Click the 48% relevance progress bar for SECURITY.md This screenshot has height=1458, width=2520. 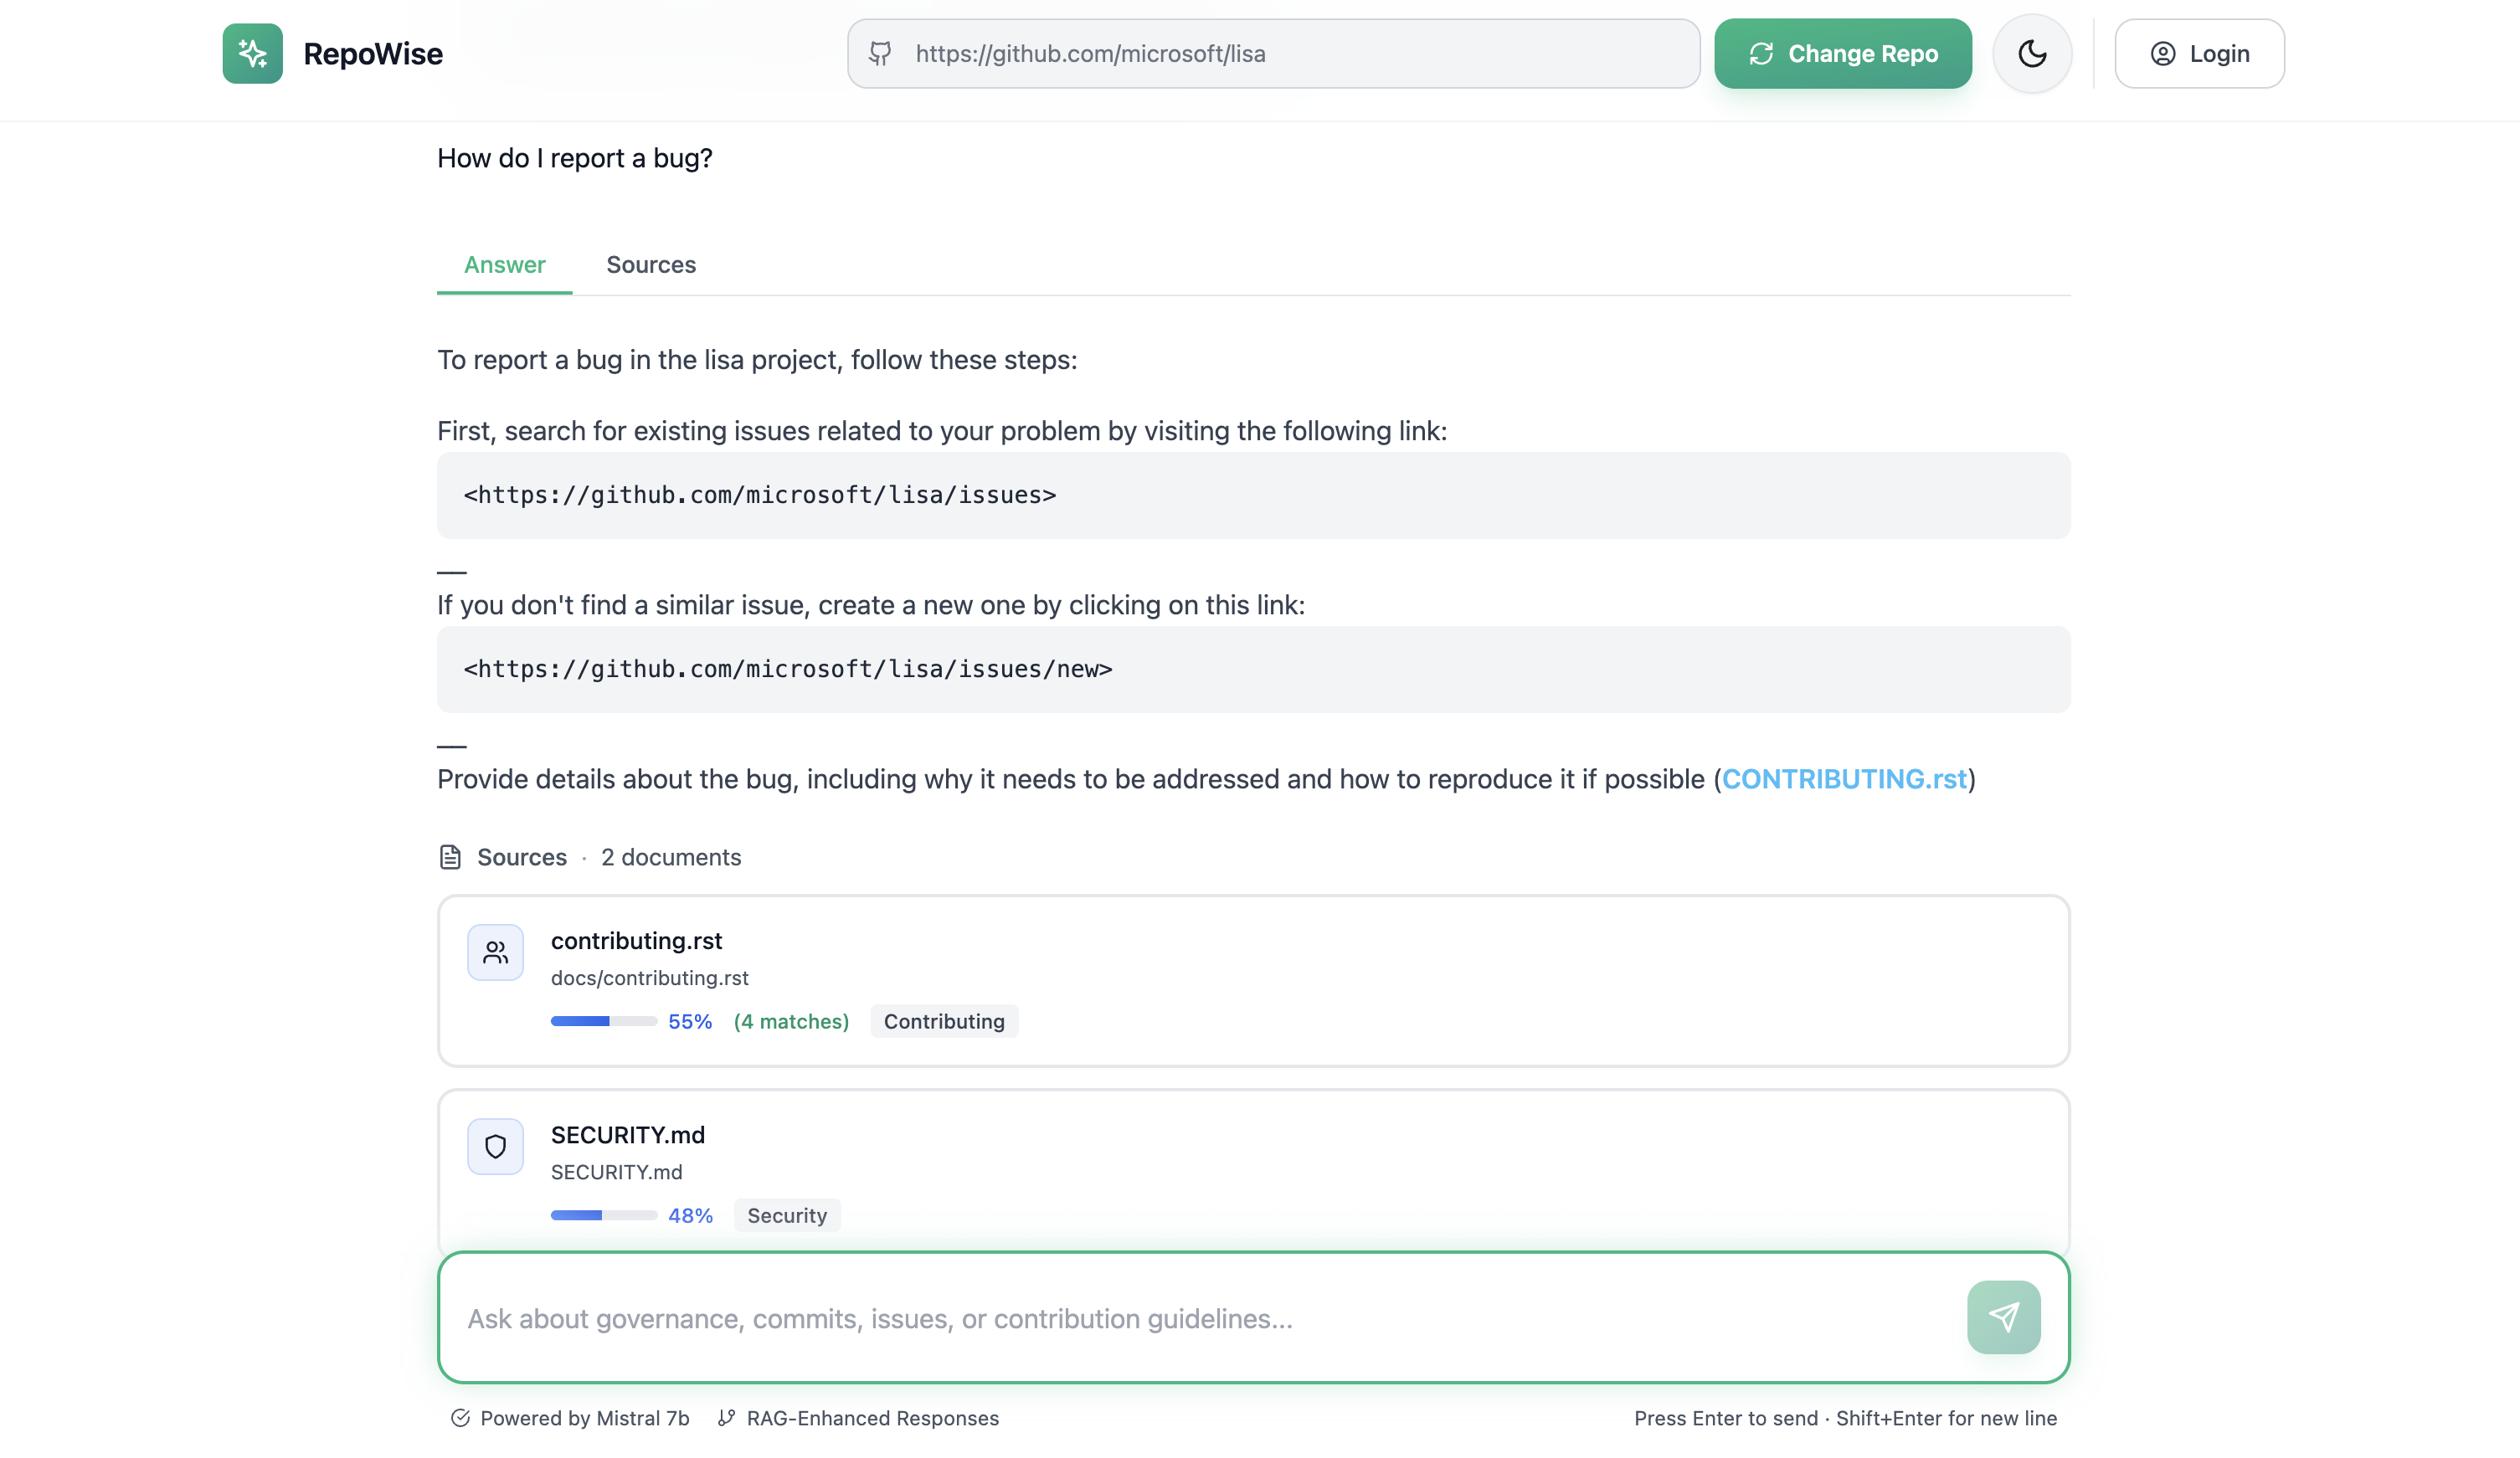603,1215
